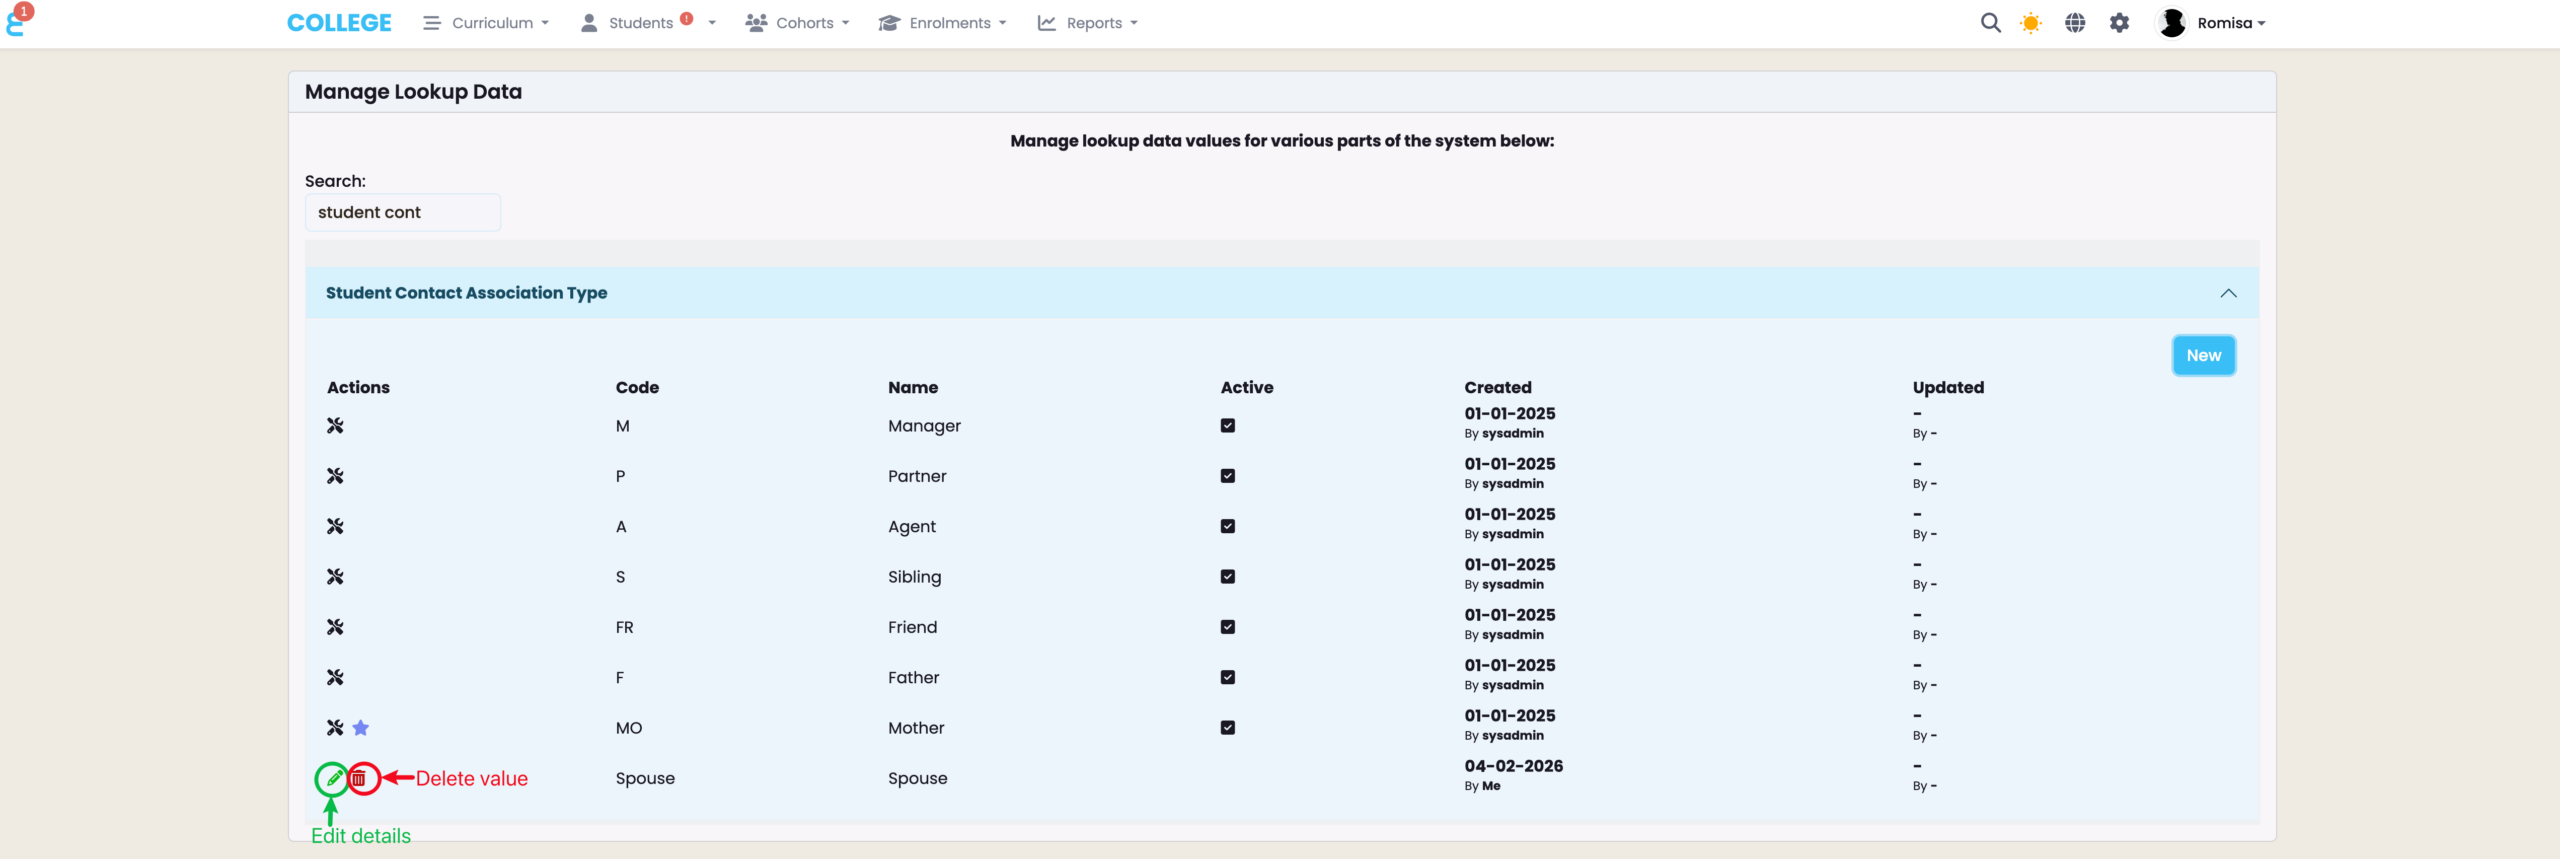Click the Search input field
Viewport: 2560px width, 859px height.
(403, 212)
